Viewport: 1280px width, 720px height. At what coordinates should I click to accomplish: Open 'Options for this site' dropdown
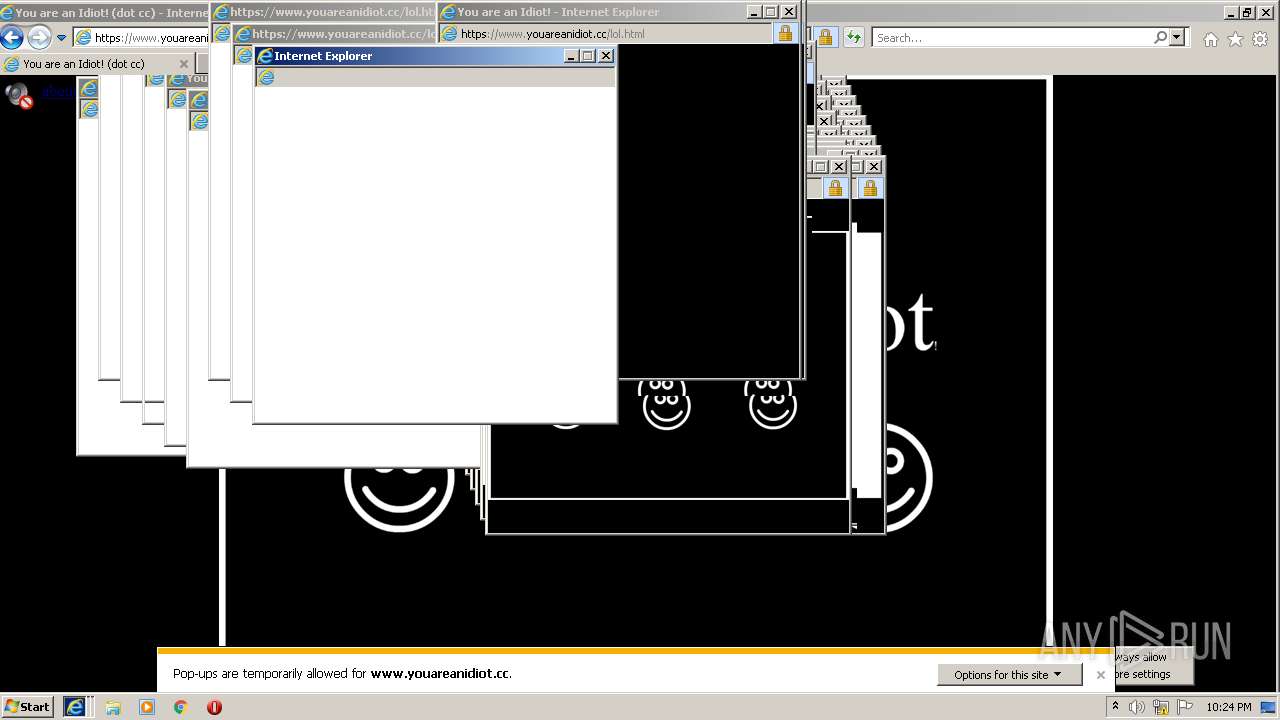1008,675
